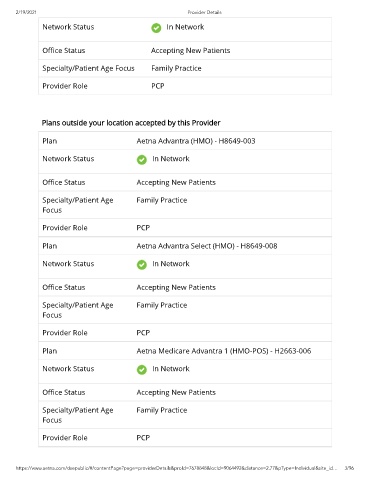Click the green checkmark under Aetna Advantra (HMO) plan
The height and width of the screenshot is (480, 370).
[x=142, y=160]
